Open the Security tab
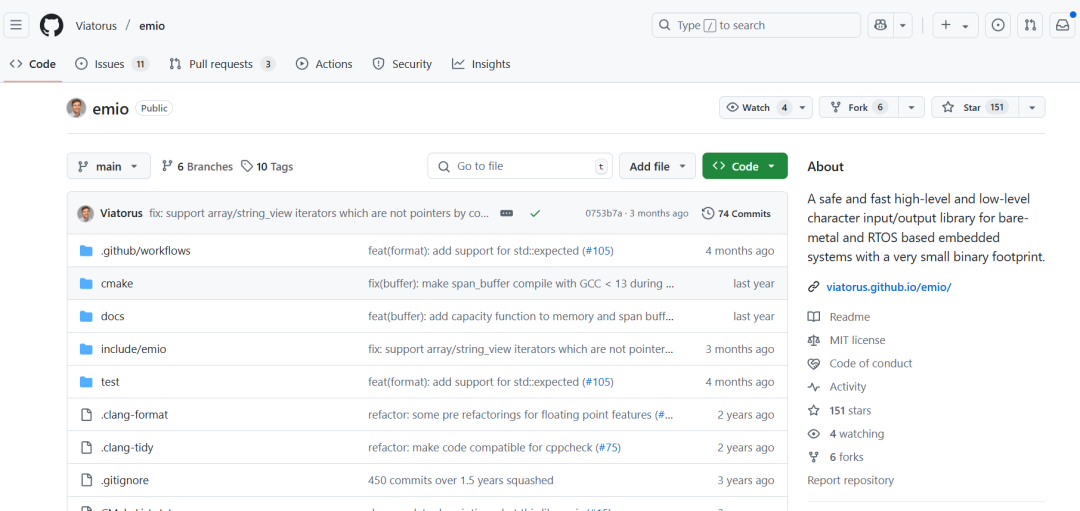The width and height of the screenshot is (1080, 511). point(402,64)
